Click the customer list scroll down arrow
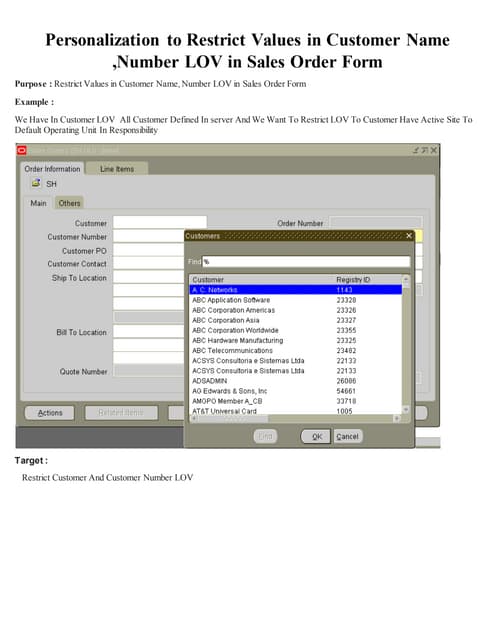Image resolution: width=495 pixels, height=640 pixels. point(406,410)
